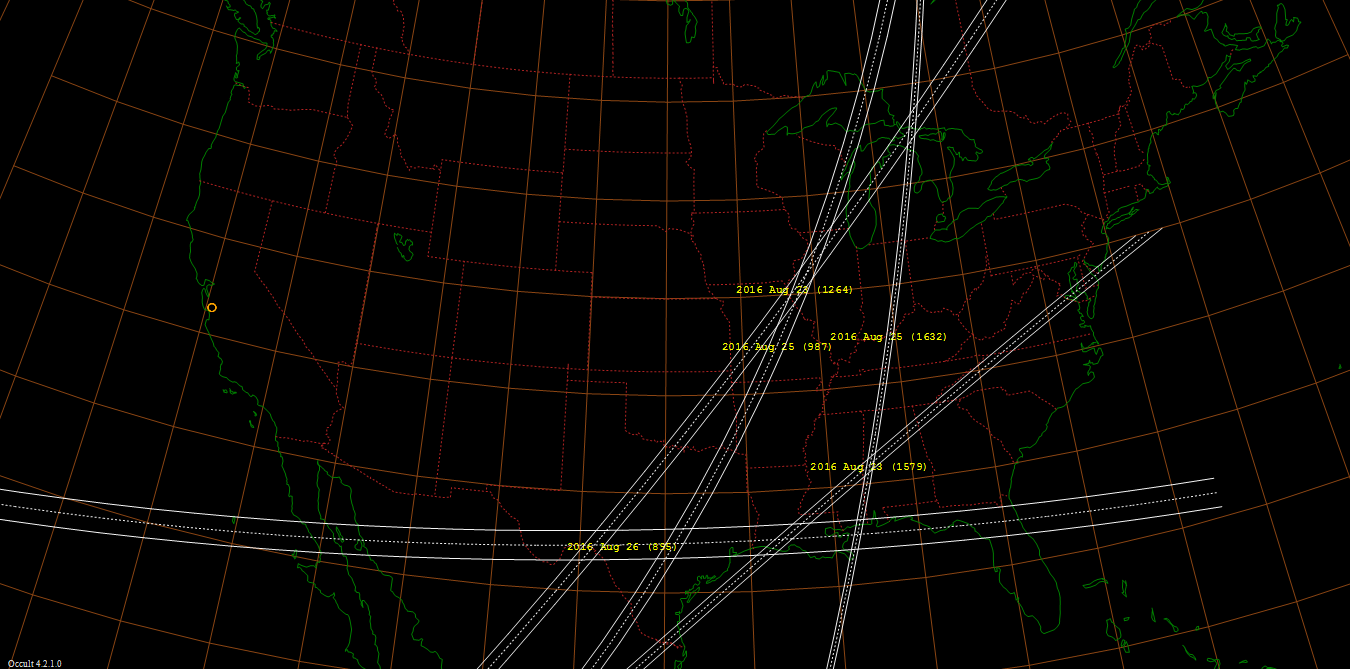
Task: Click where the 895 and 1632 paths cross
Action: tap(856, 535)
